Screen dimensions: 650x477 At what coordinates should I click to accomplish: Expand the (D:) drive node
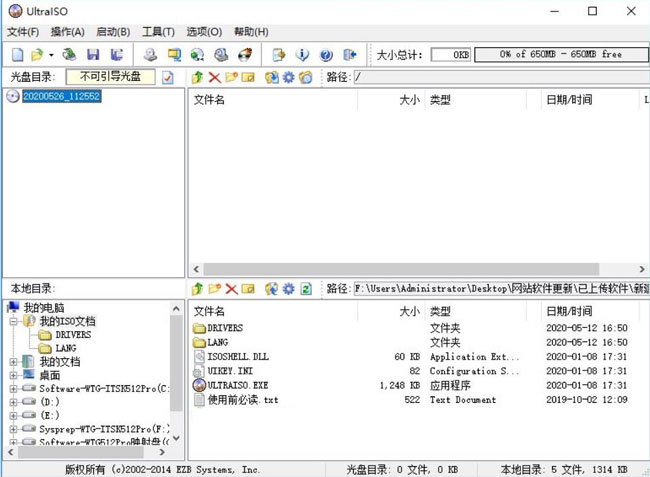point(13,402)
